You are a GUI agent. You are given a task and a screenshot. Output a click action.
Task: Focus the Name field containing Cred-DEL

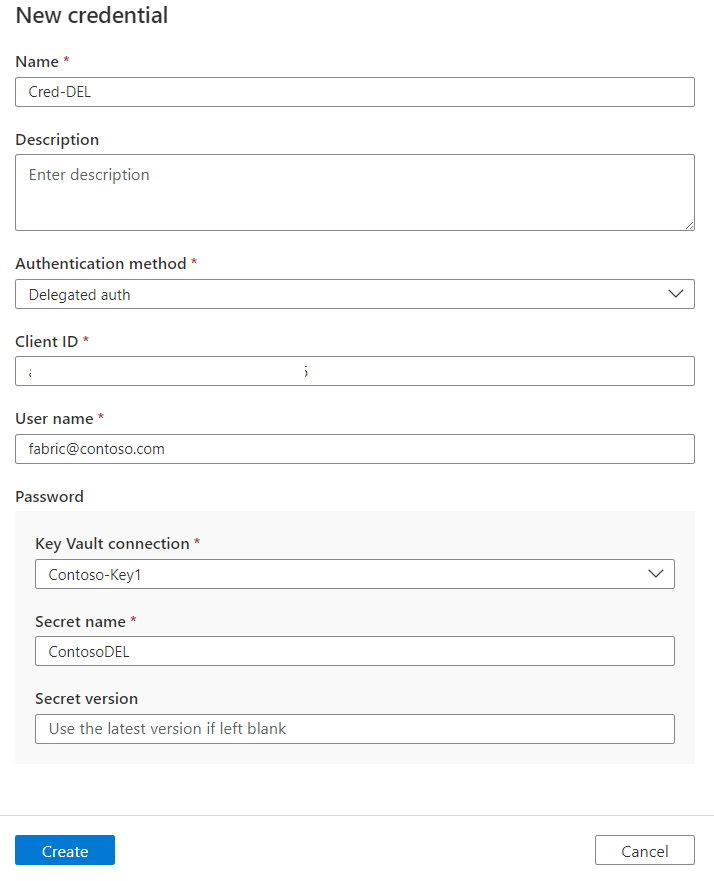tap(355, 92)
